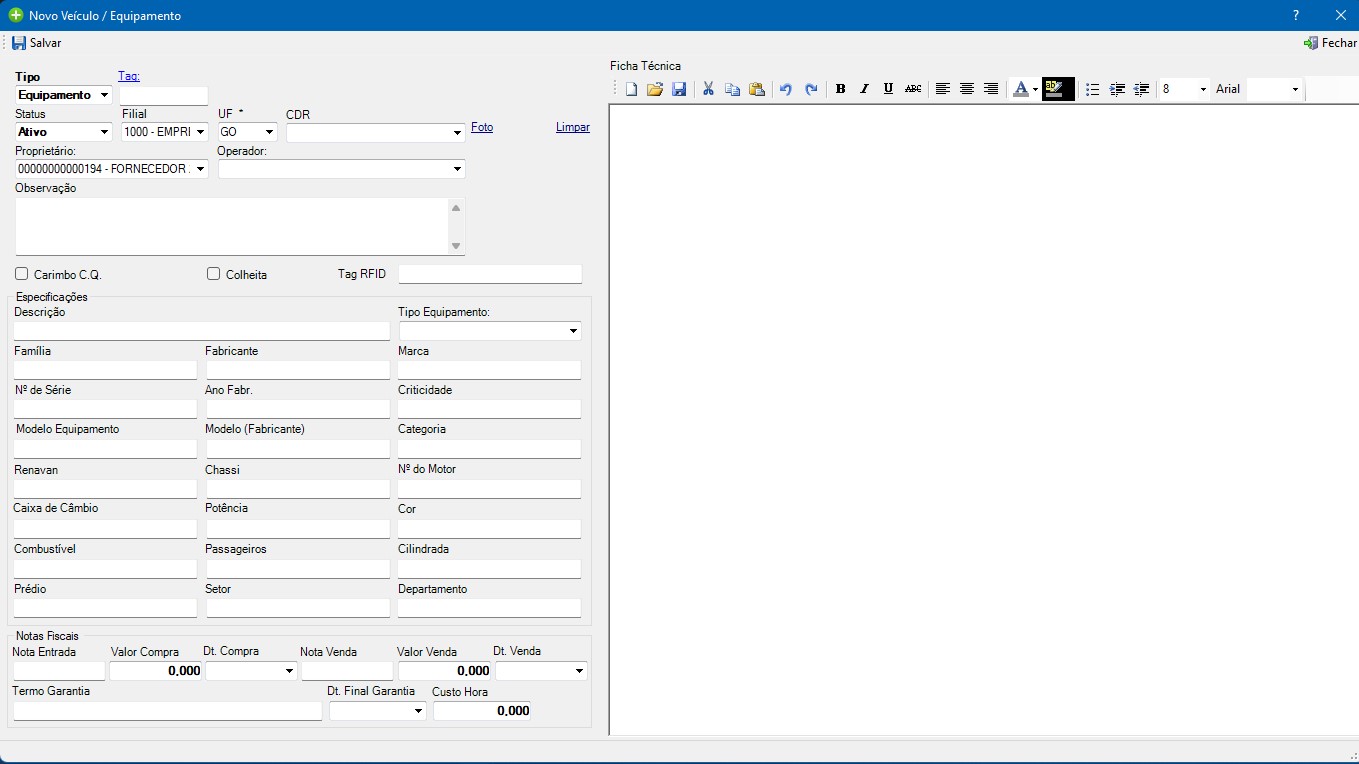1359x764 pixels.
Task: Open the UF state dropdown
Action: (x=269, y=132)
